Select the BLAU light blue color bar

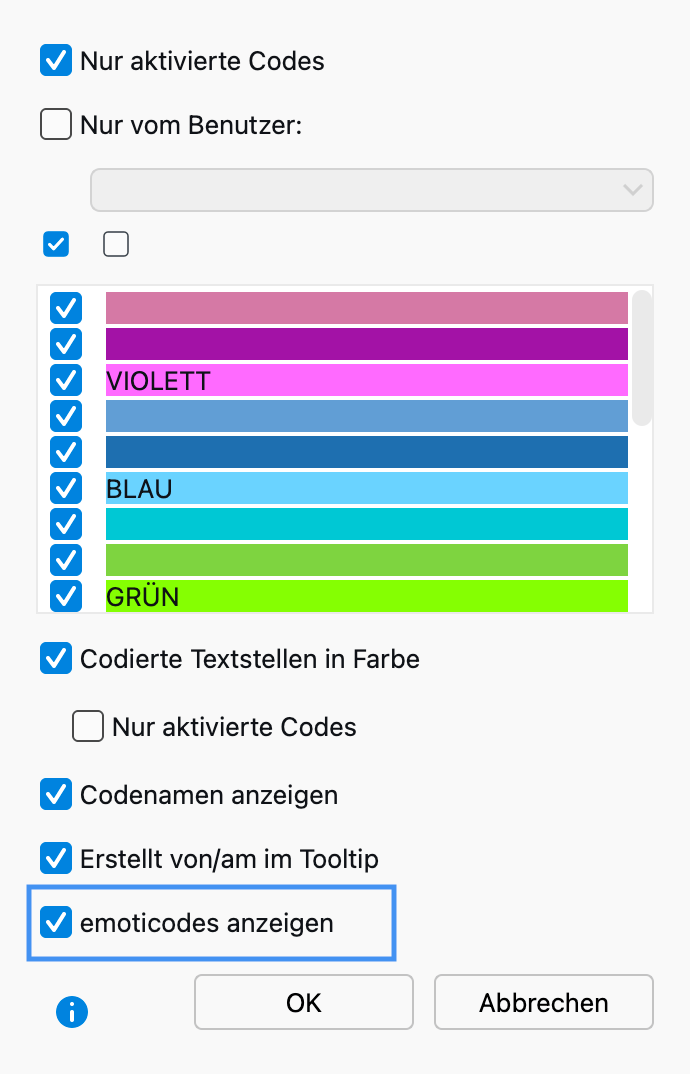[366, 488]
